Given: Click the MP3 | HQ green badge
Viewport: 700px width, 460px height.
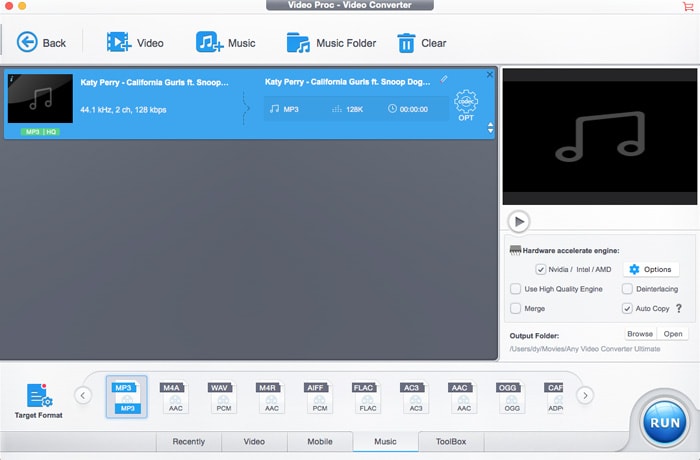Looking at the screenshot, I should pos(41,132).
